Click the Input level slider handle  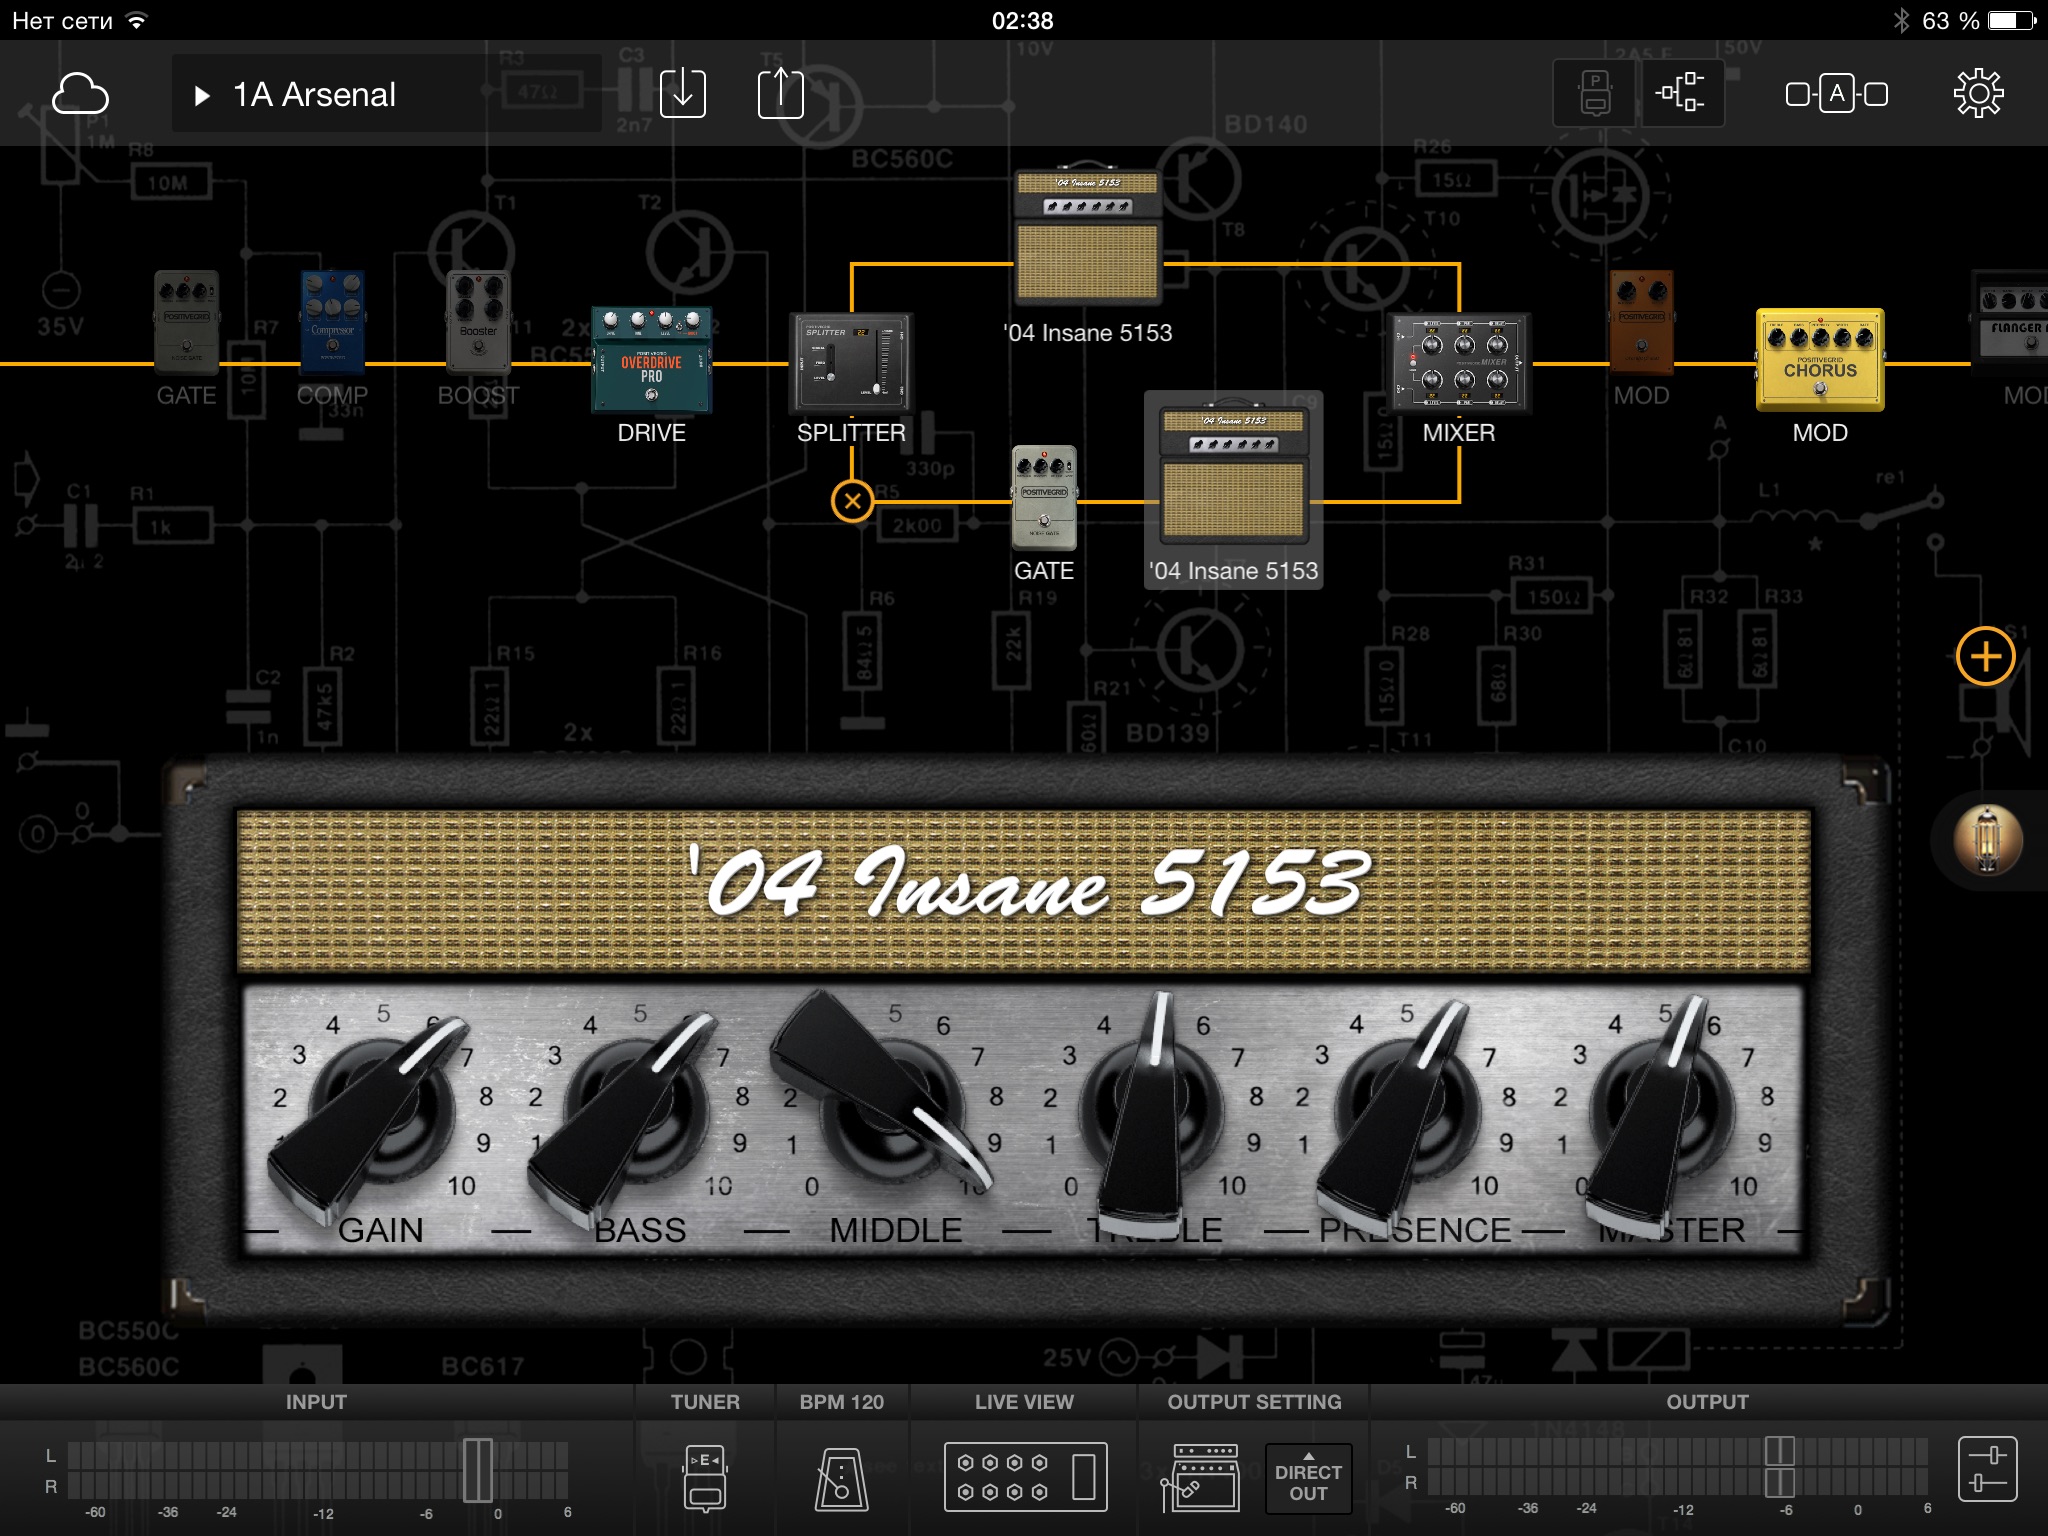click(478, 1470)
